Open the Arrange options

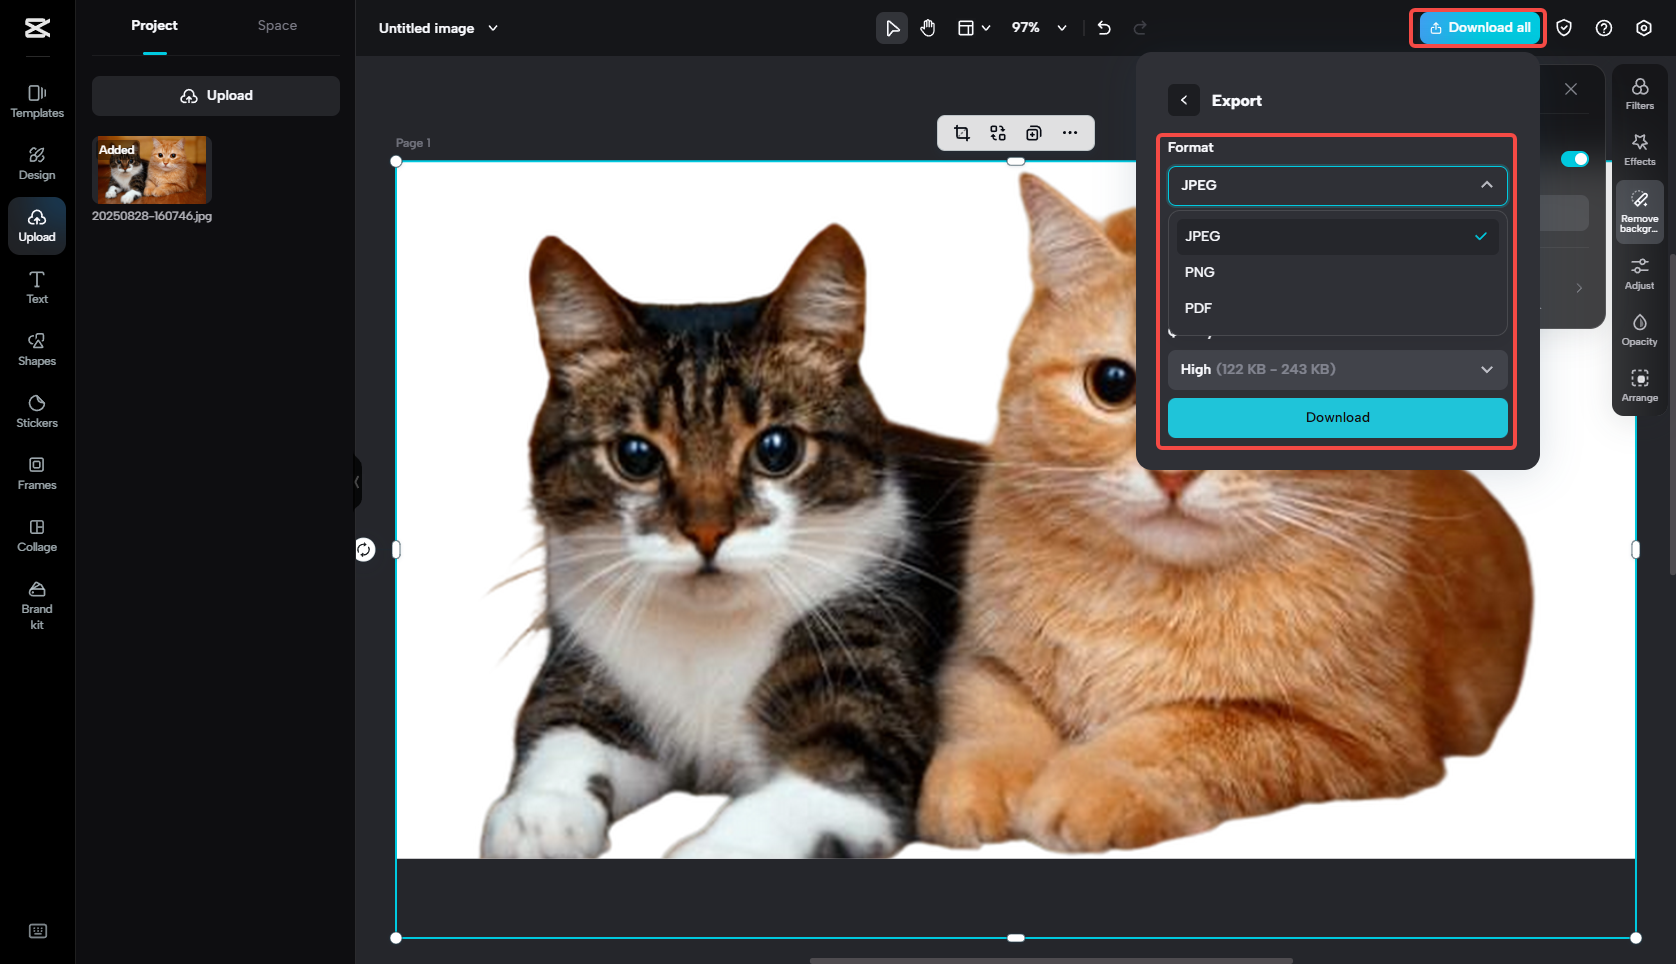pos(1639,385)
